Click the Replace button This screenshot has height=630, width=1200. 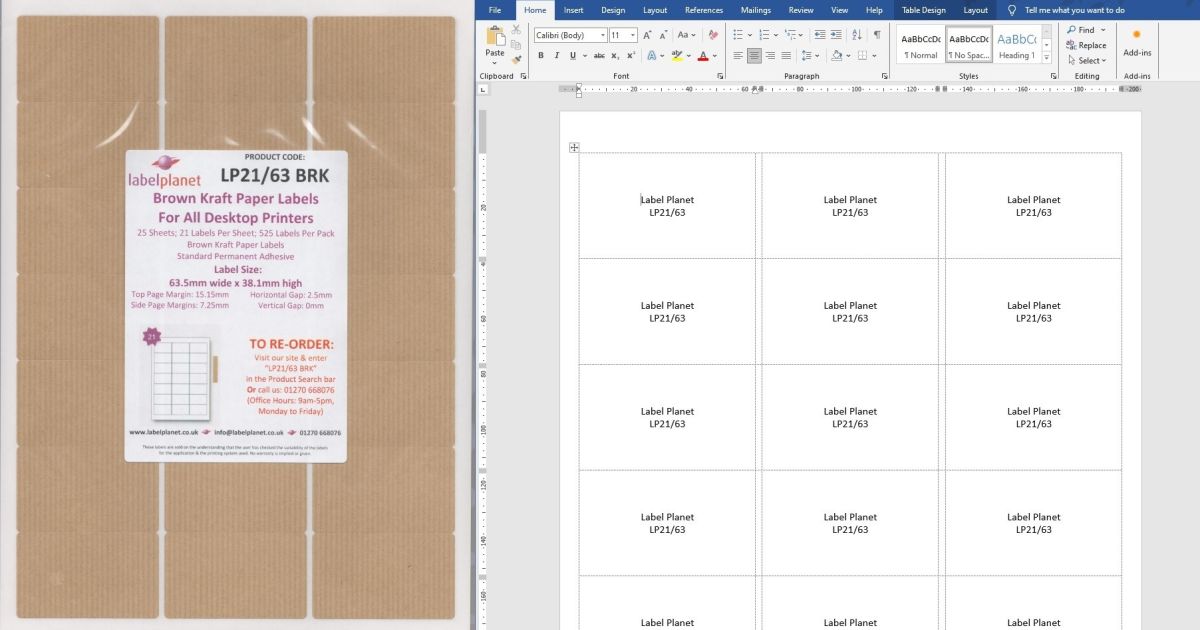[1086, 45]
